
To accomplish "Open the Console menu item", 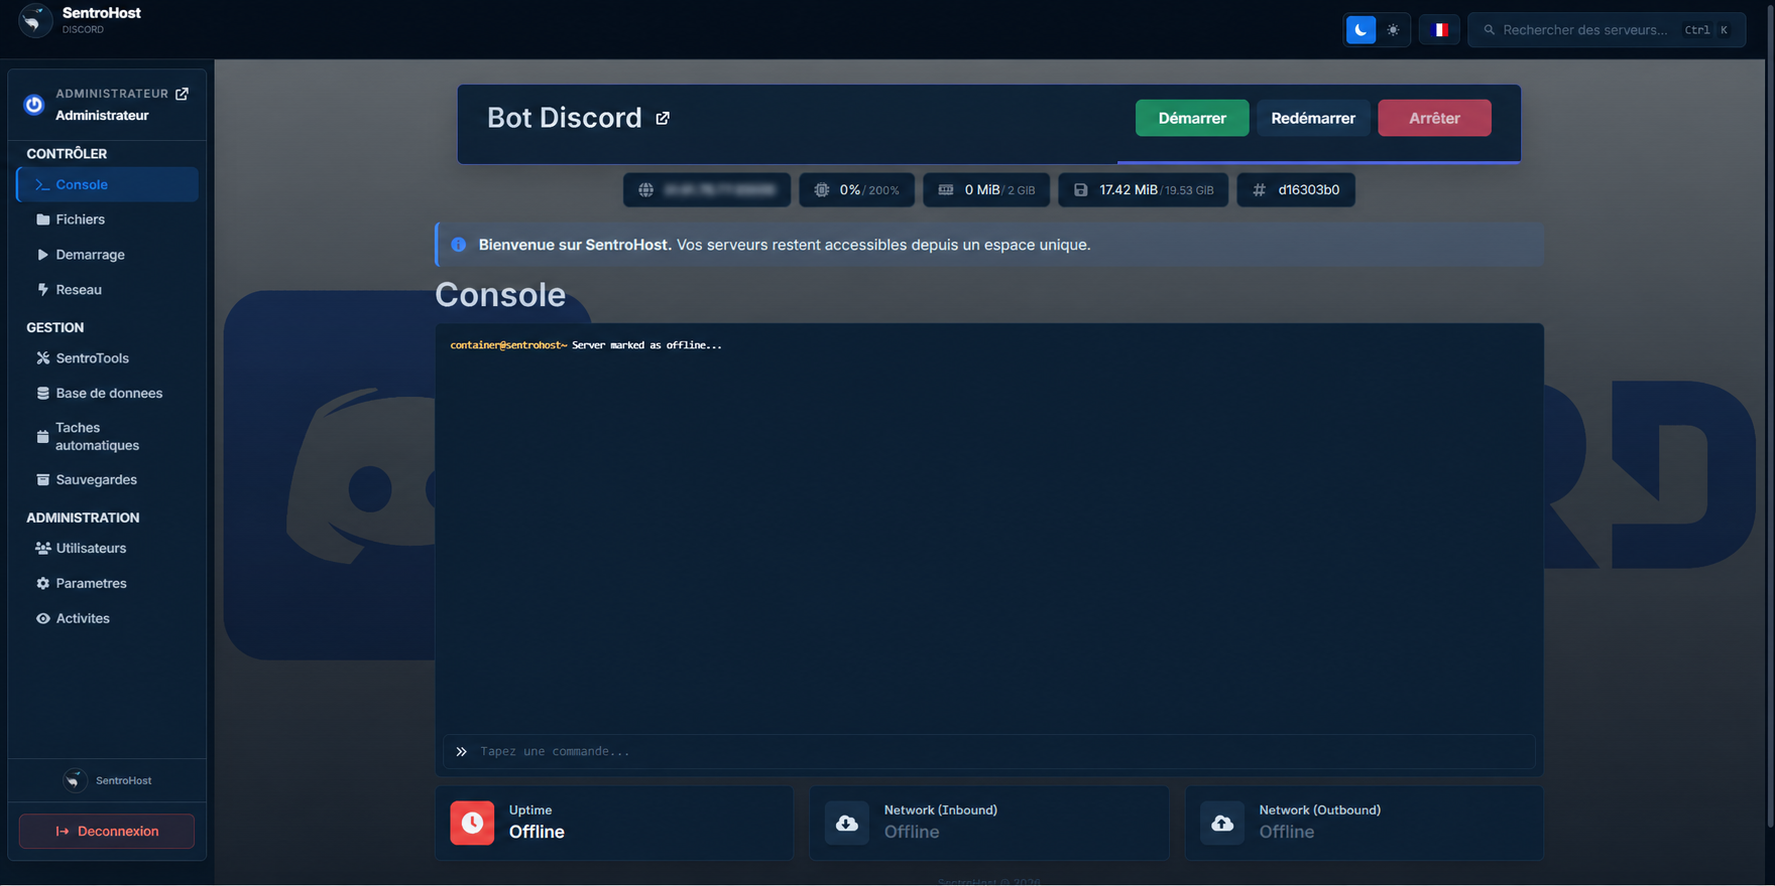I will click(x=107, y=184).
